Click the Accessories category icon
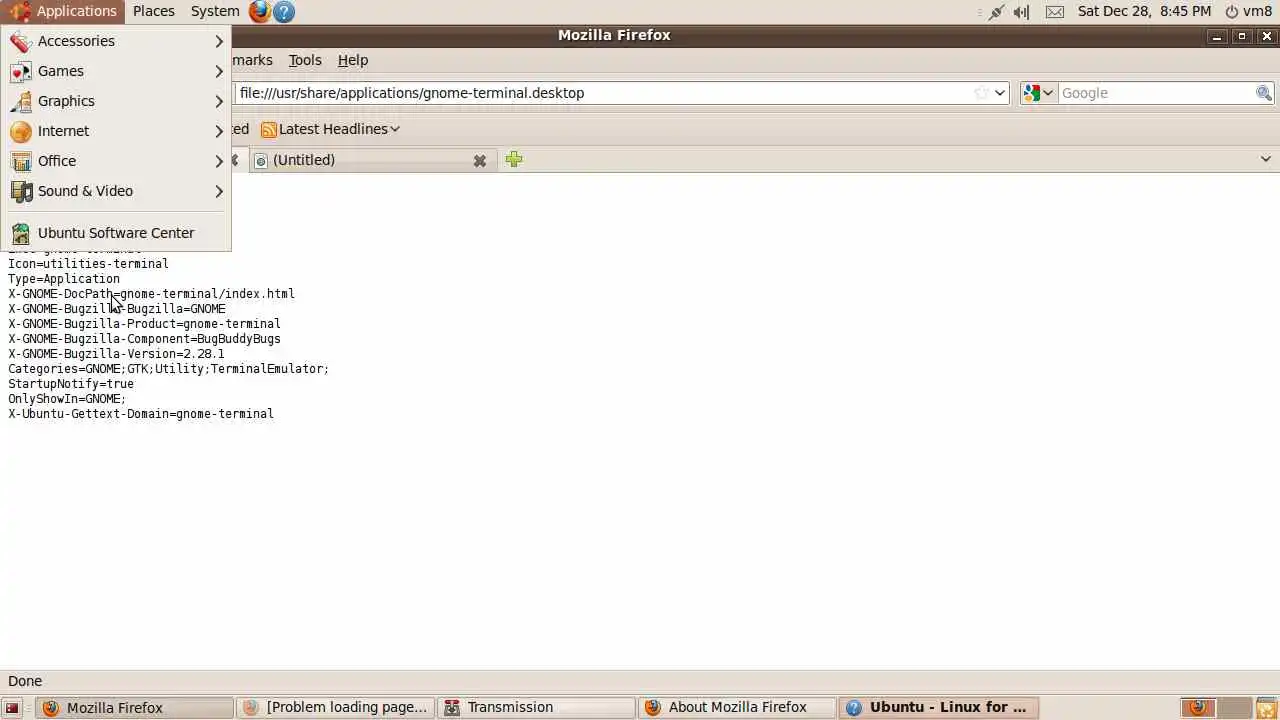 [21, 42]
